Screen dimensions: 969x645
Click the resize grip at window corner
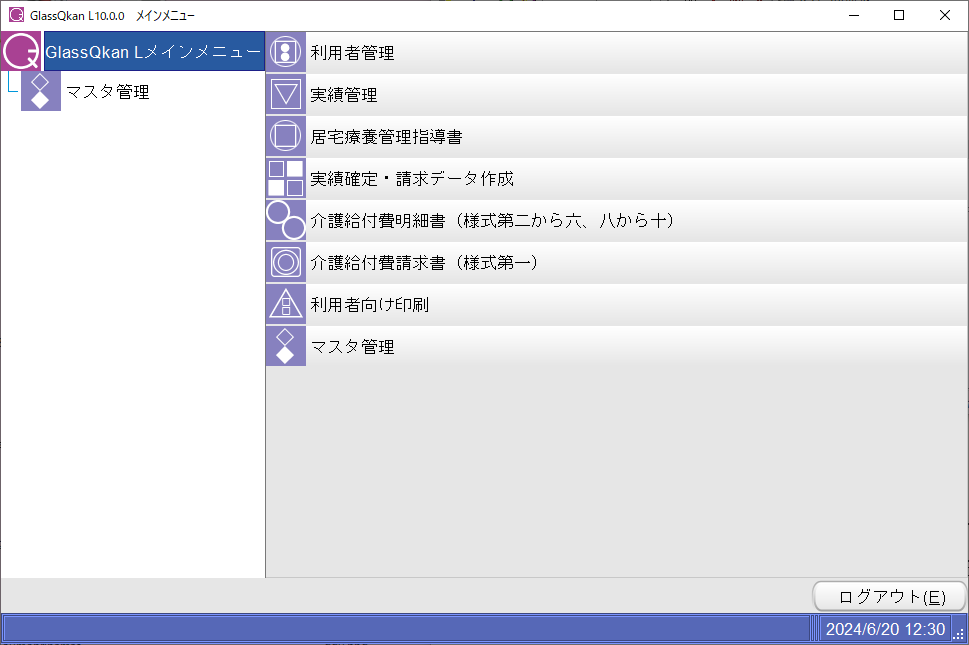958,634
